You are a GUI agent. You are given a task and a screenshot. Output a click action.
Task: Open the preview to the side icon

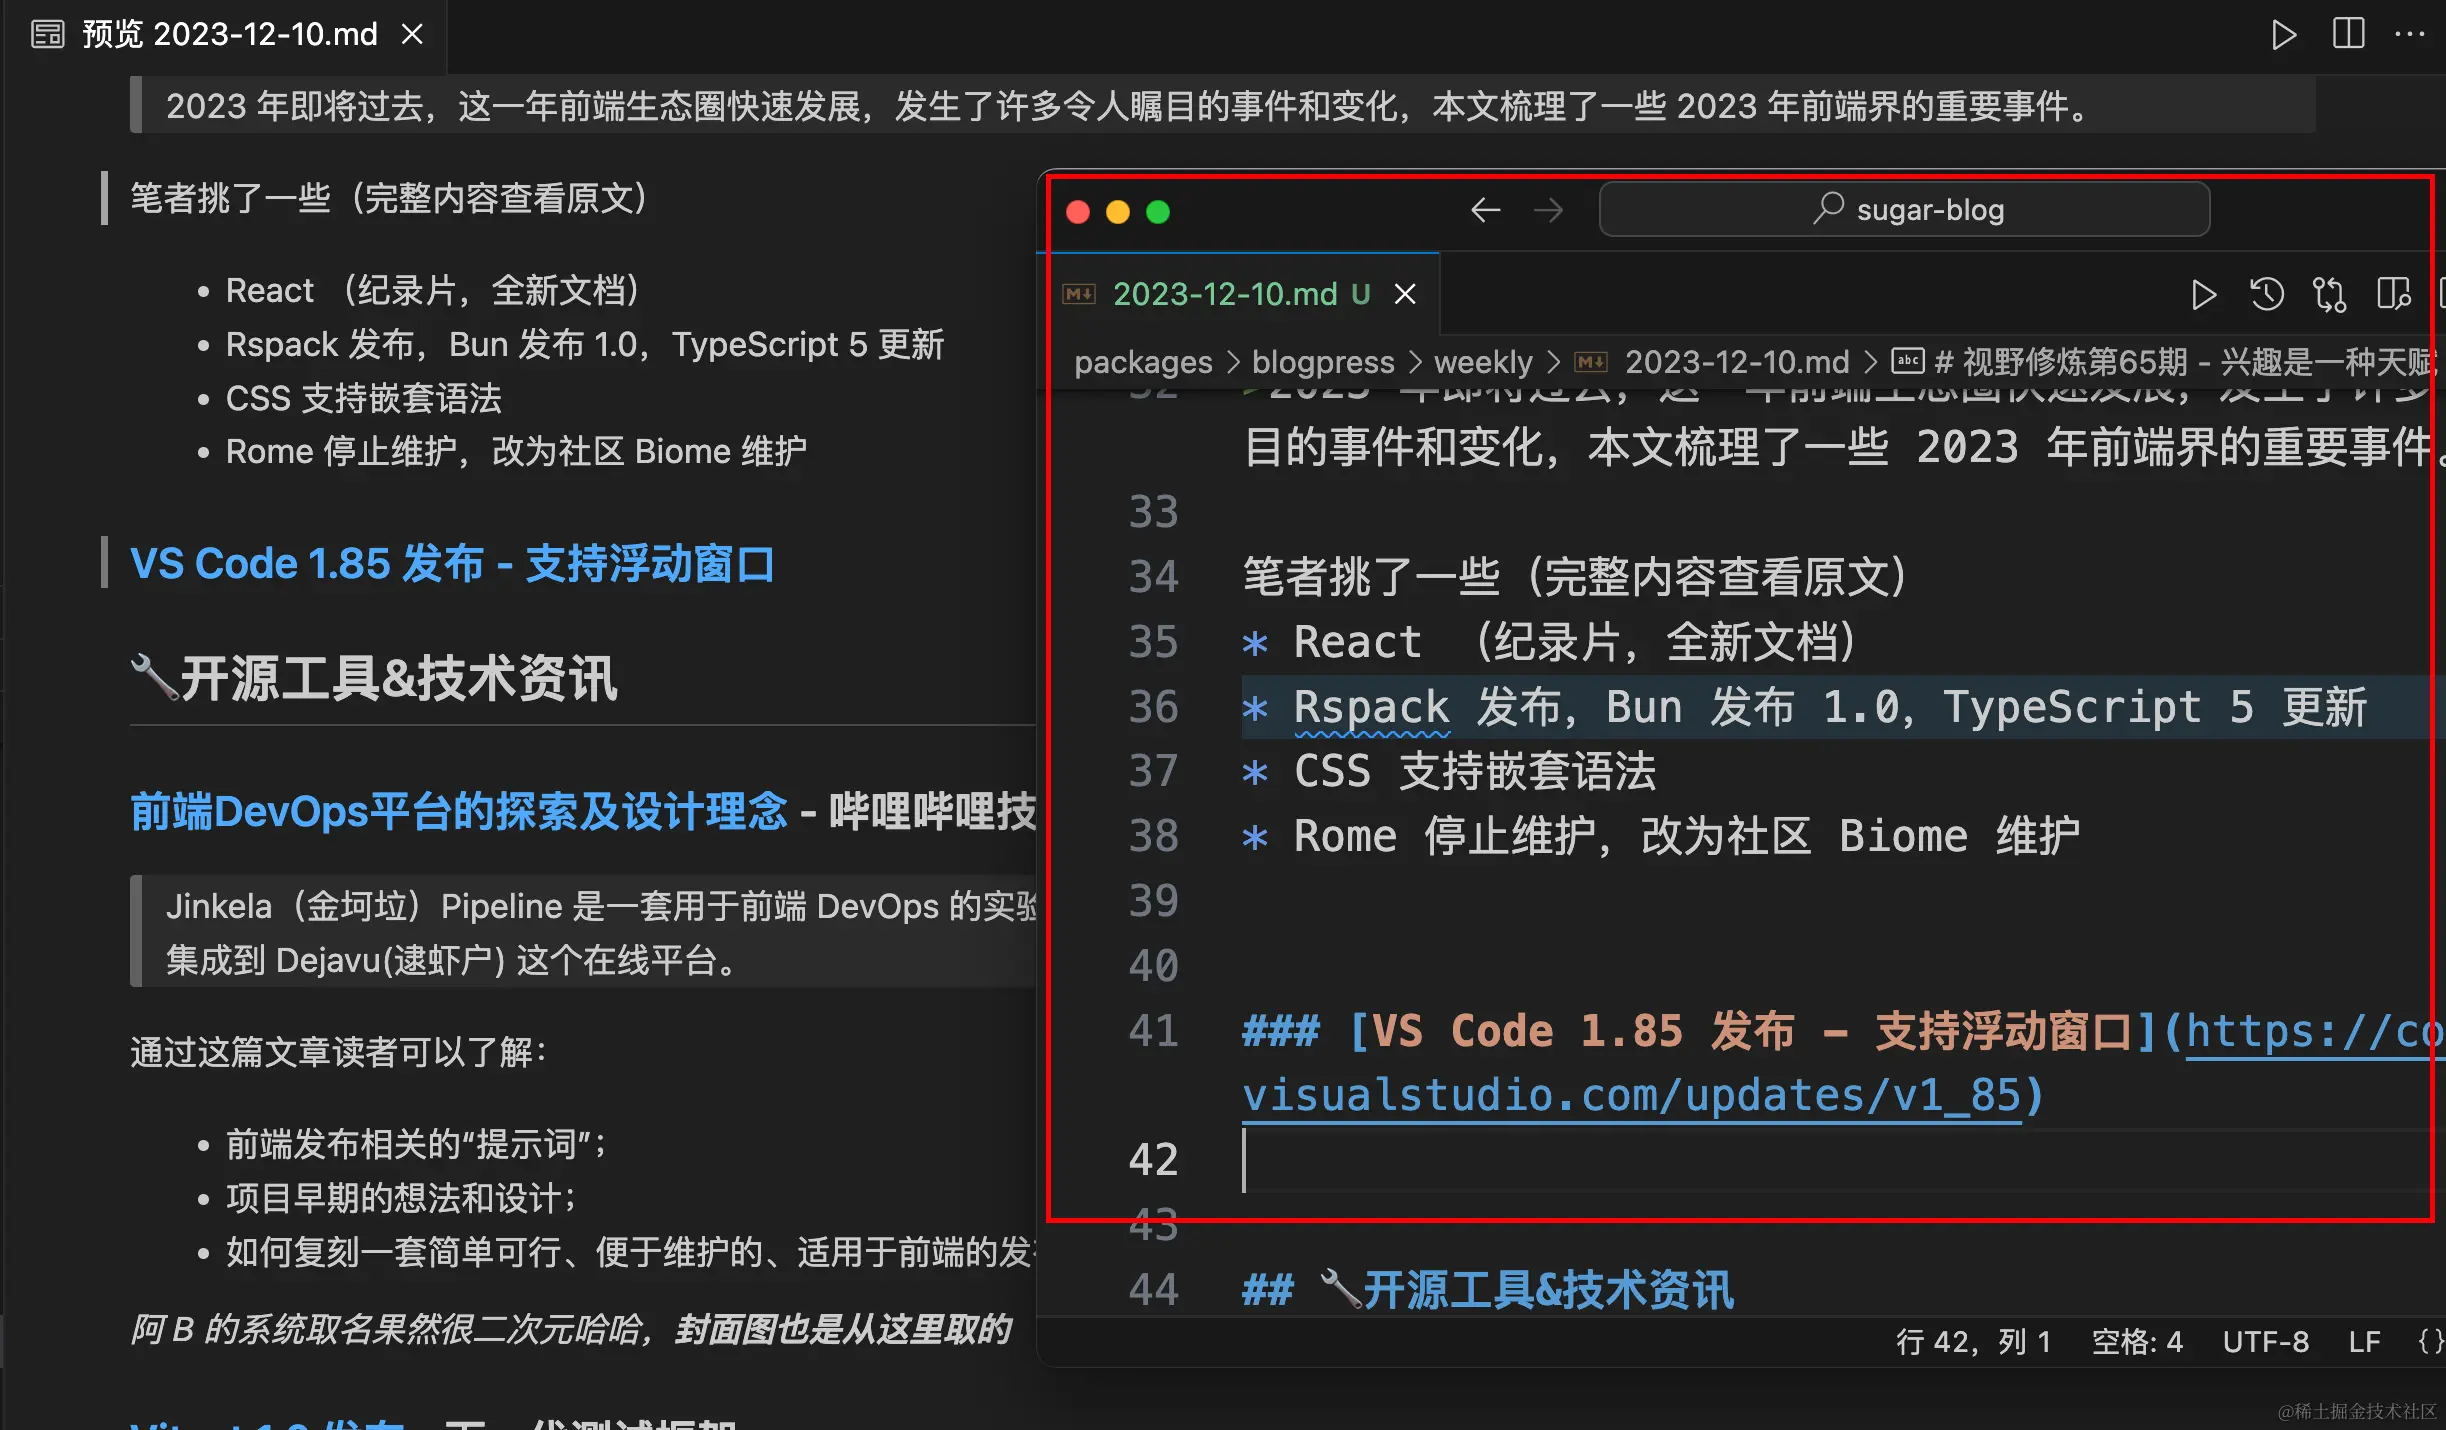(2393, 294)
